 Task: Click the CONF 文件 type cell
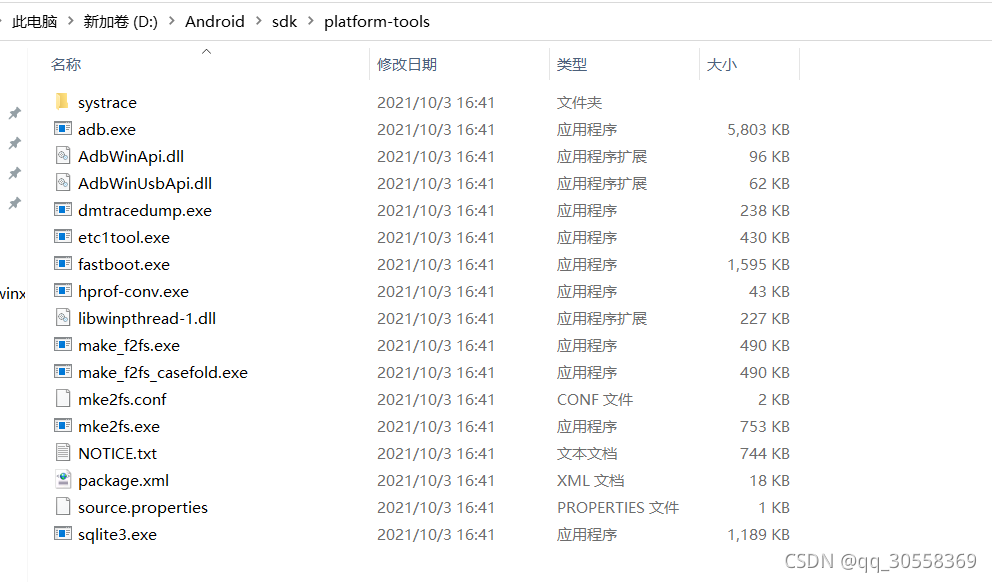click(x=595, y=400)
